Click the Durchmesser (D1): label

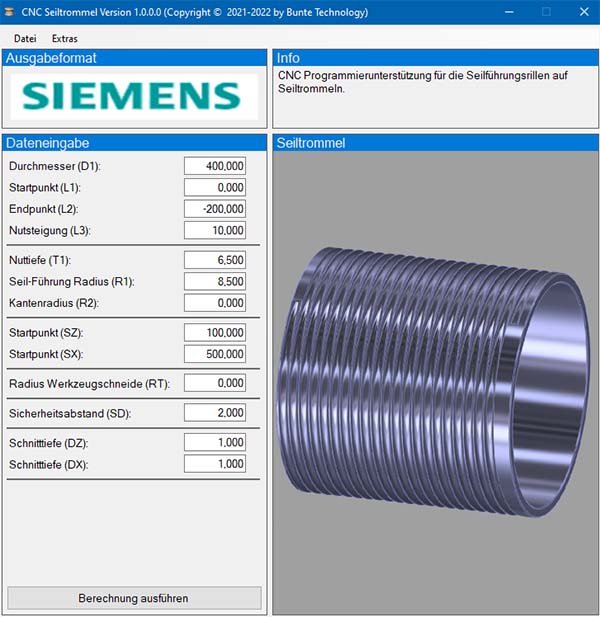(x=55, y=166)
